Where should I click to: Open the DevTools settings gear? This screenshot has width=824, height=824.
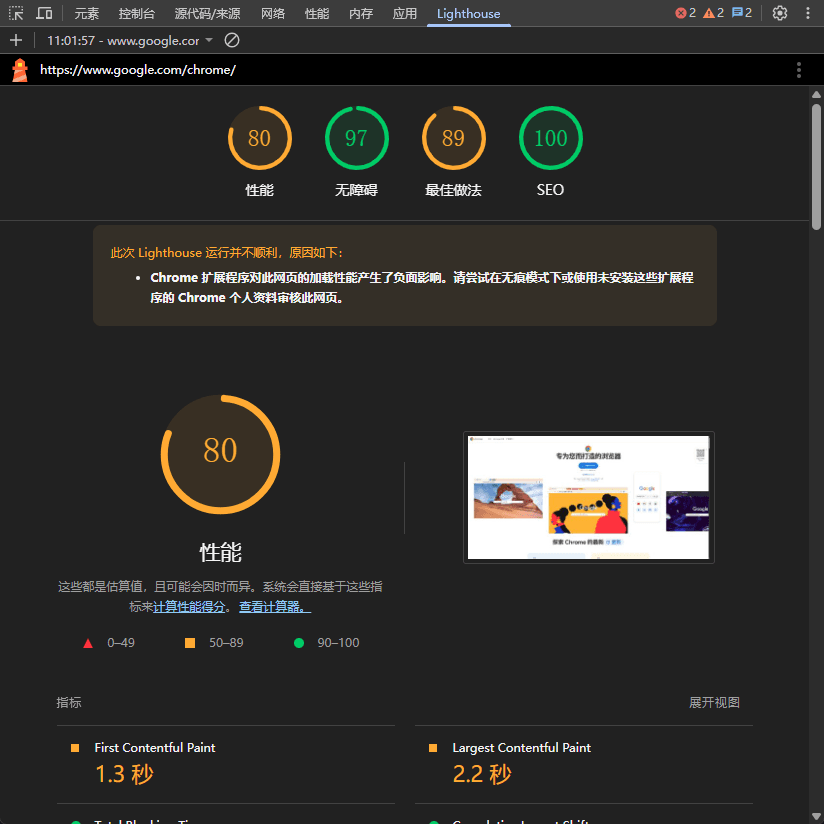(x=779, y=13)
